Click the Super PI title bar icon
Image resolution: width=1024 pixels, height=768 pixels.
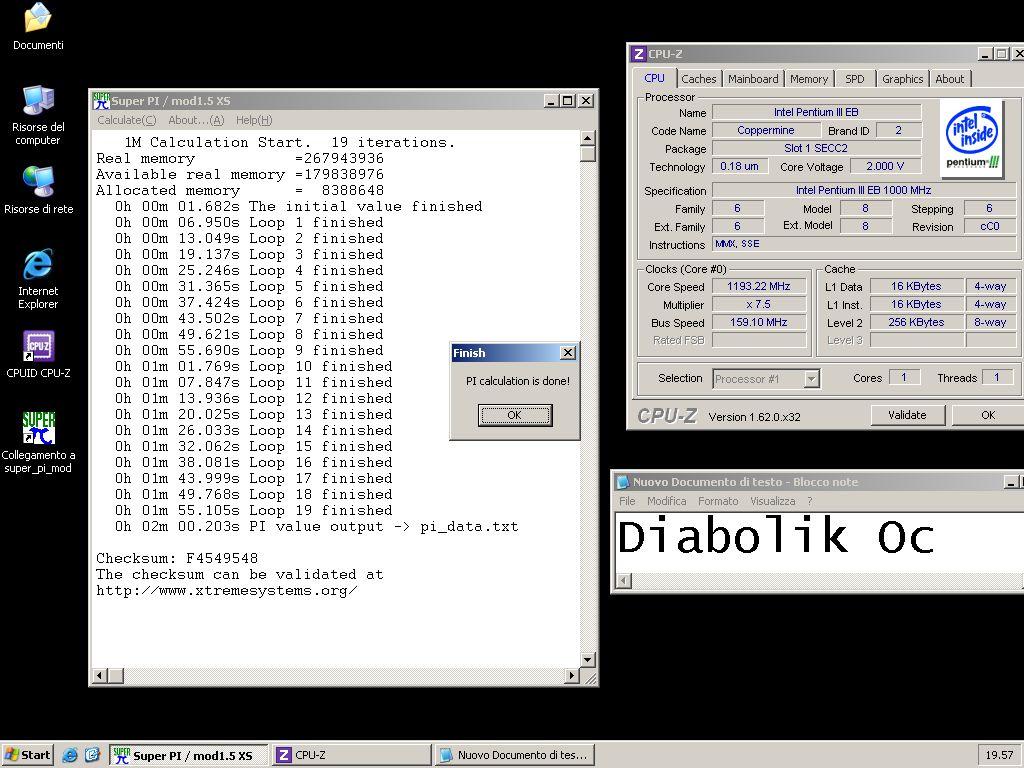click(101, 101)
